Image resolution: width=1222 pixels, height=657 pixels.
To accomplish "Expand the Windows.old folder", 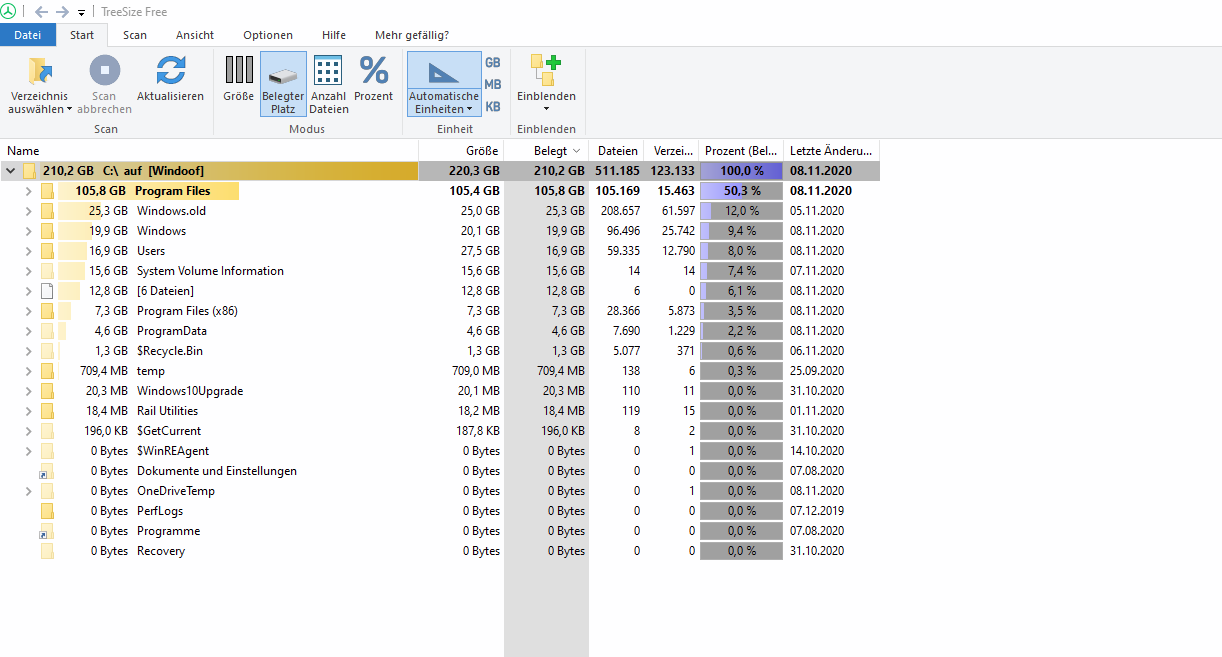I will point(28,211).
